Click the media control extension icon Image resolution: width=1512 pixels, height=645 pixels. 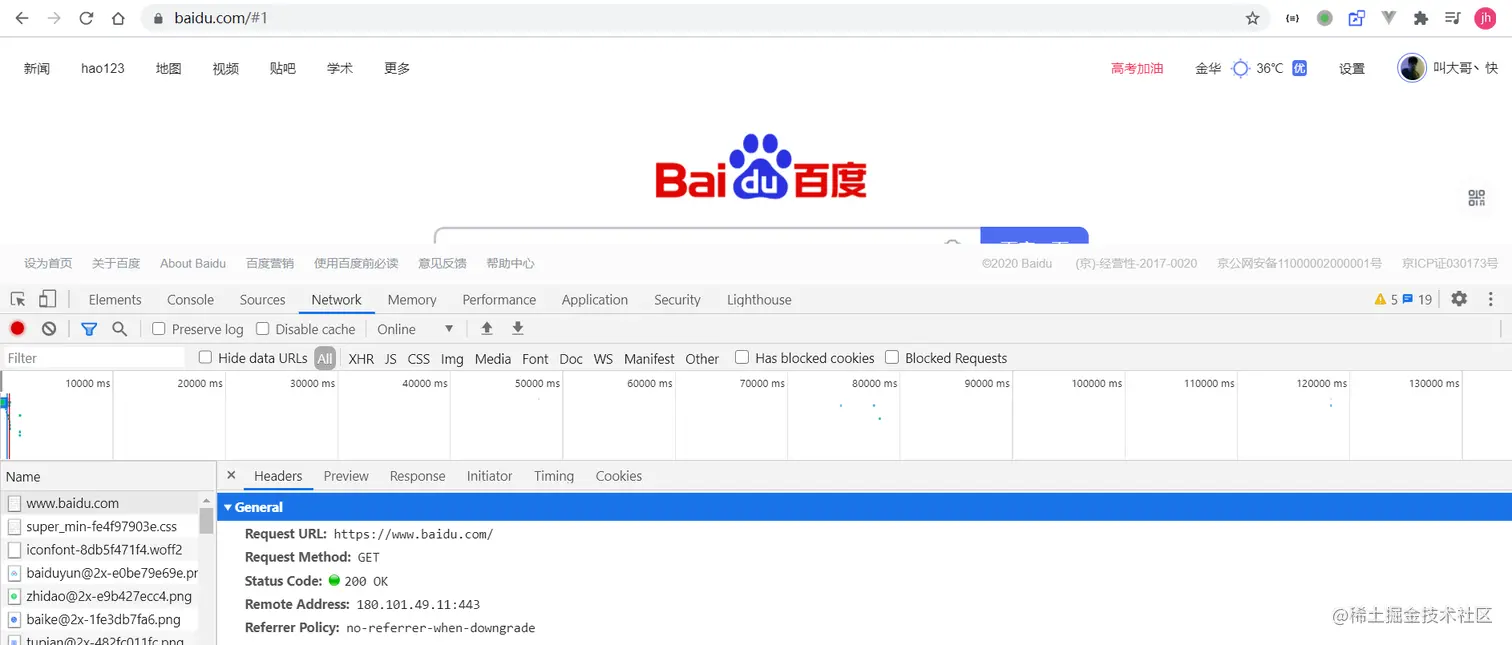pos(1453,18)
